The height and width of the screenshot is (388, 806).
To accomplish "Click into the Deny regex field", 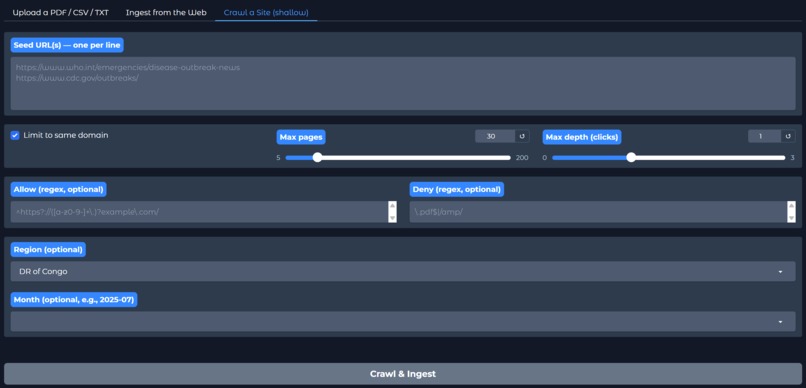I will [598, 212].
